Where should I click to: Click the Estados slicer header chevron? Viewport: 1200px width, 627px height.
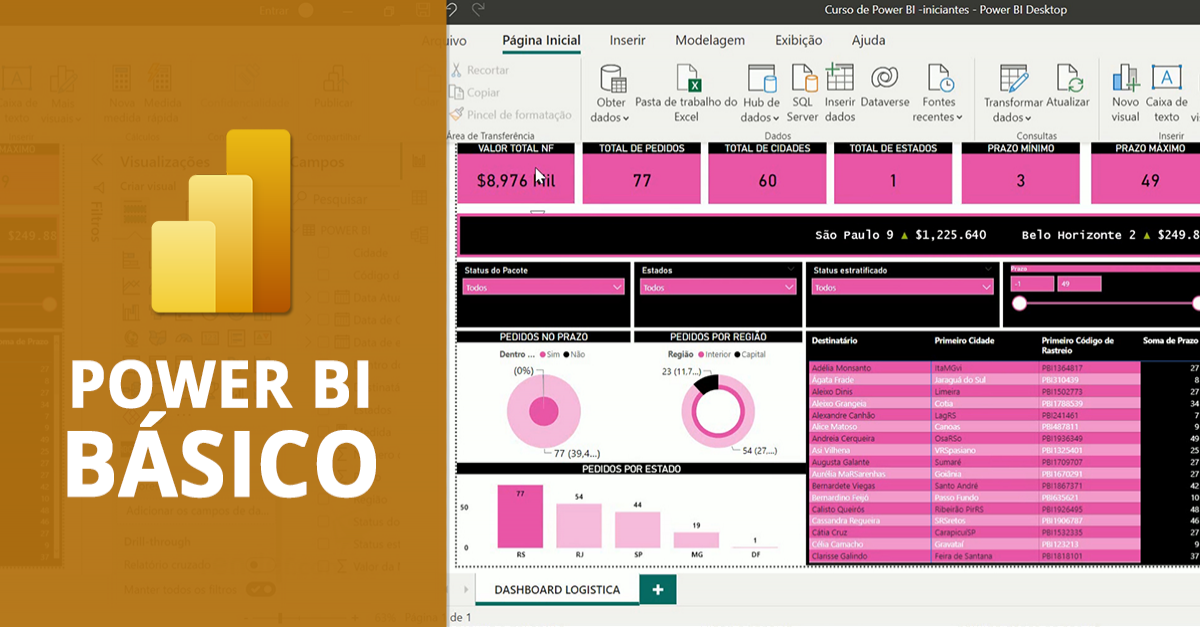pos(792,270)
